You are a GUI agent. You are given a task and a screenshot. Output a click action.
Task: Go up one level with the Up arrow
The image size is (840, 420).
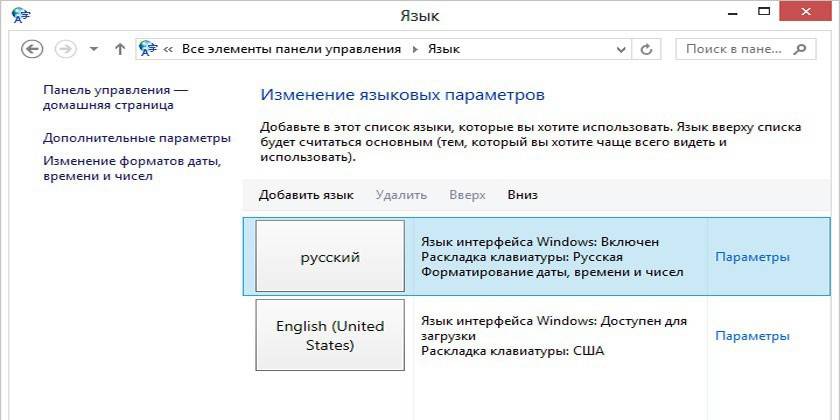click(x=120, y=49)
